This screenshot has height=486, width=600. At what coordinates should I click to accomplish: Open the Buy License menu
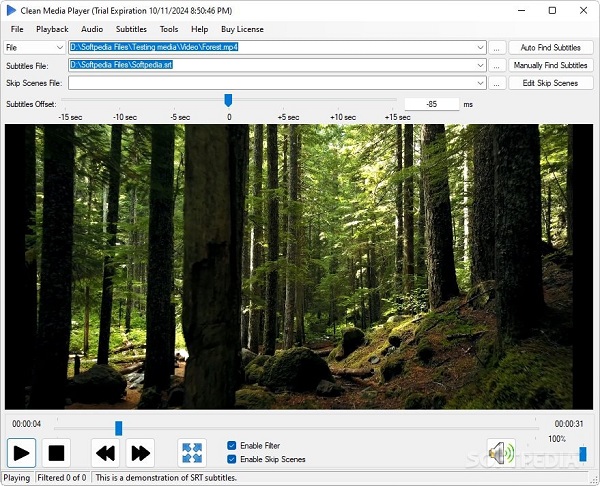242,29
